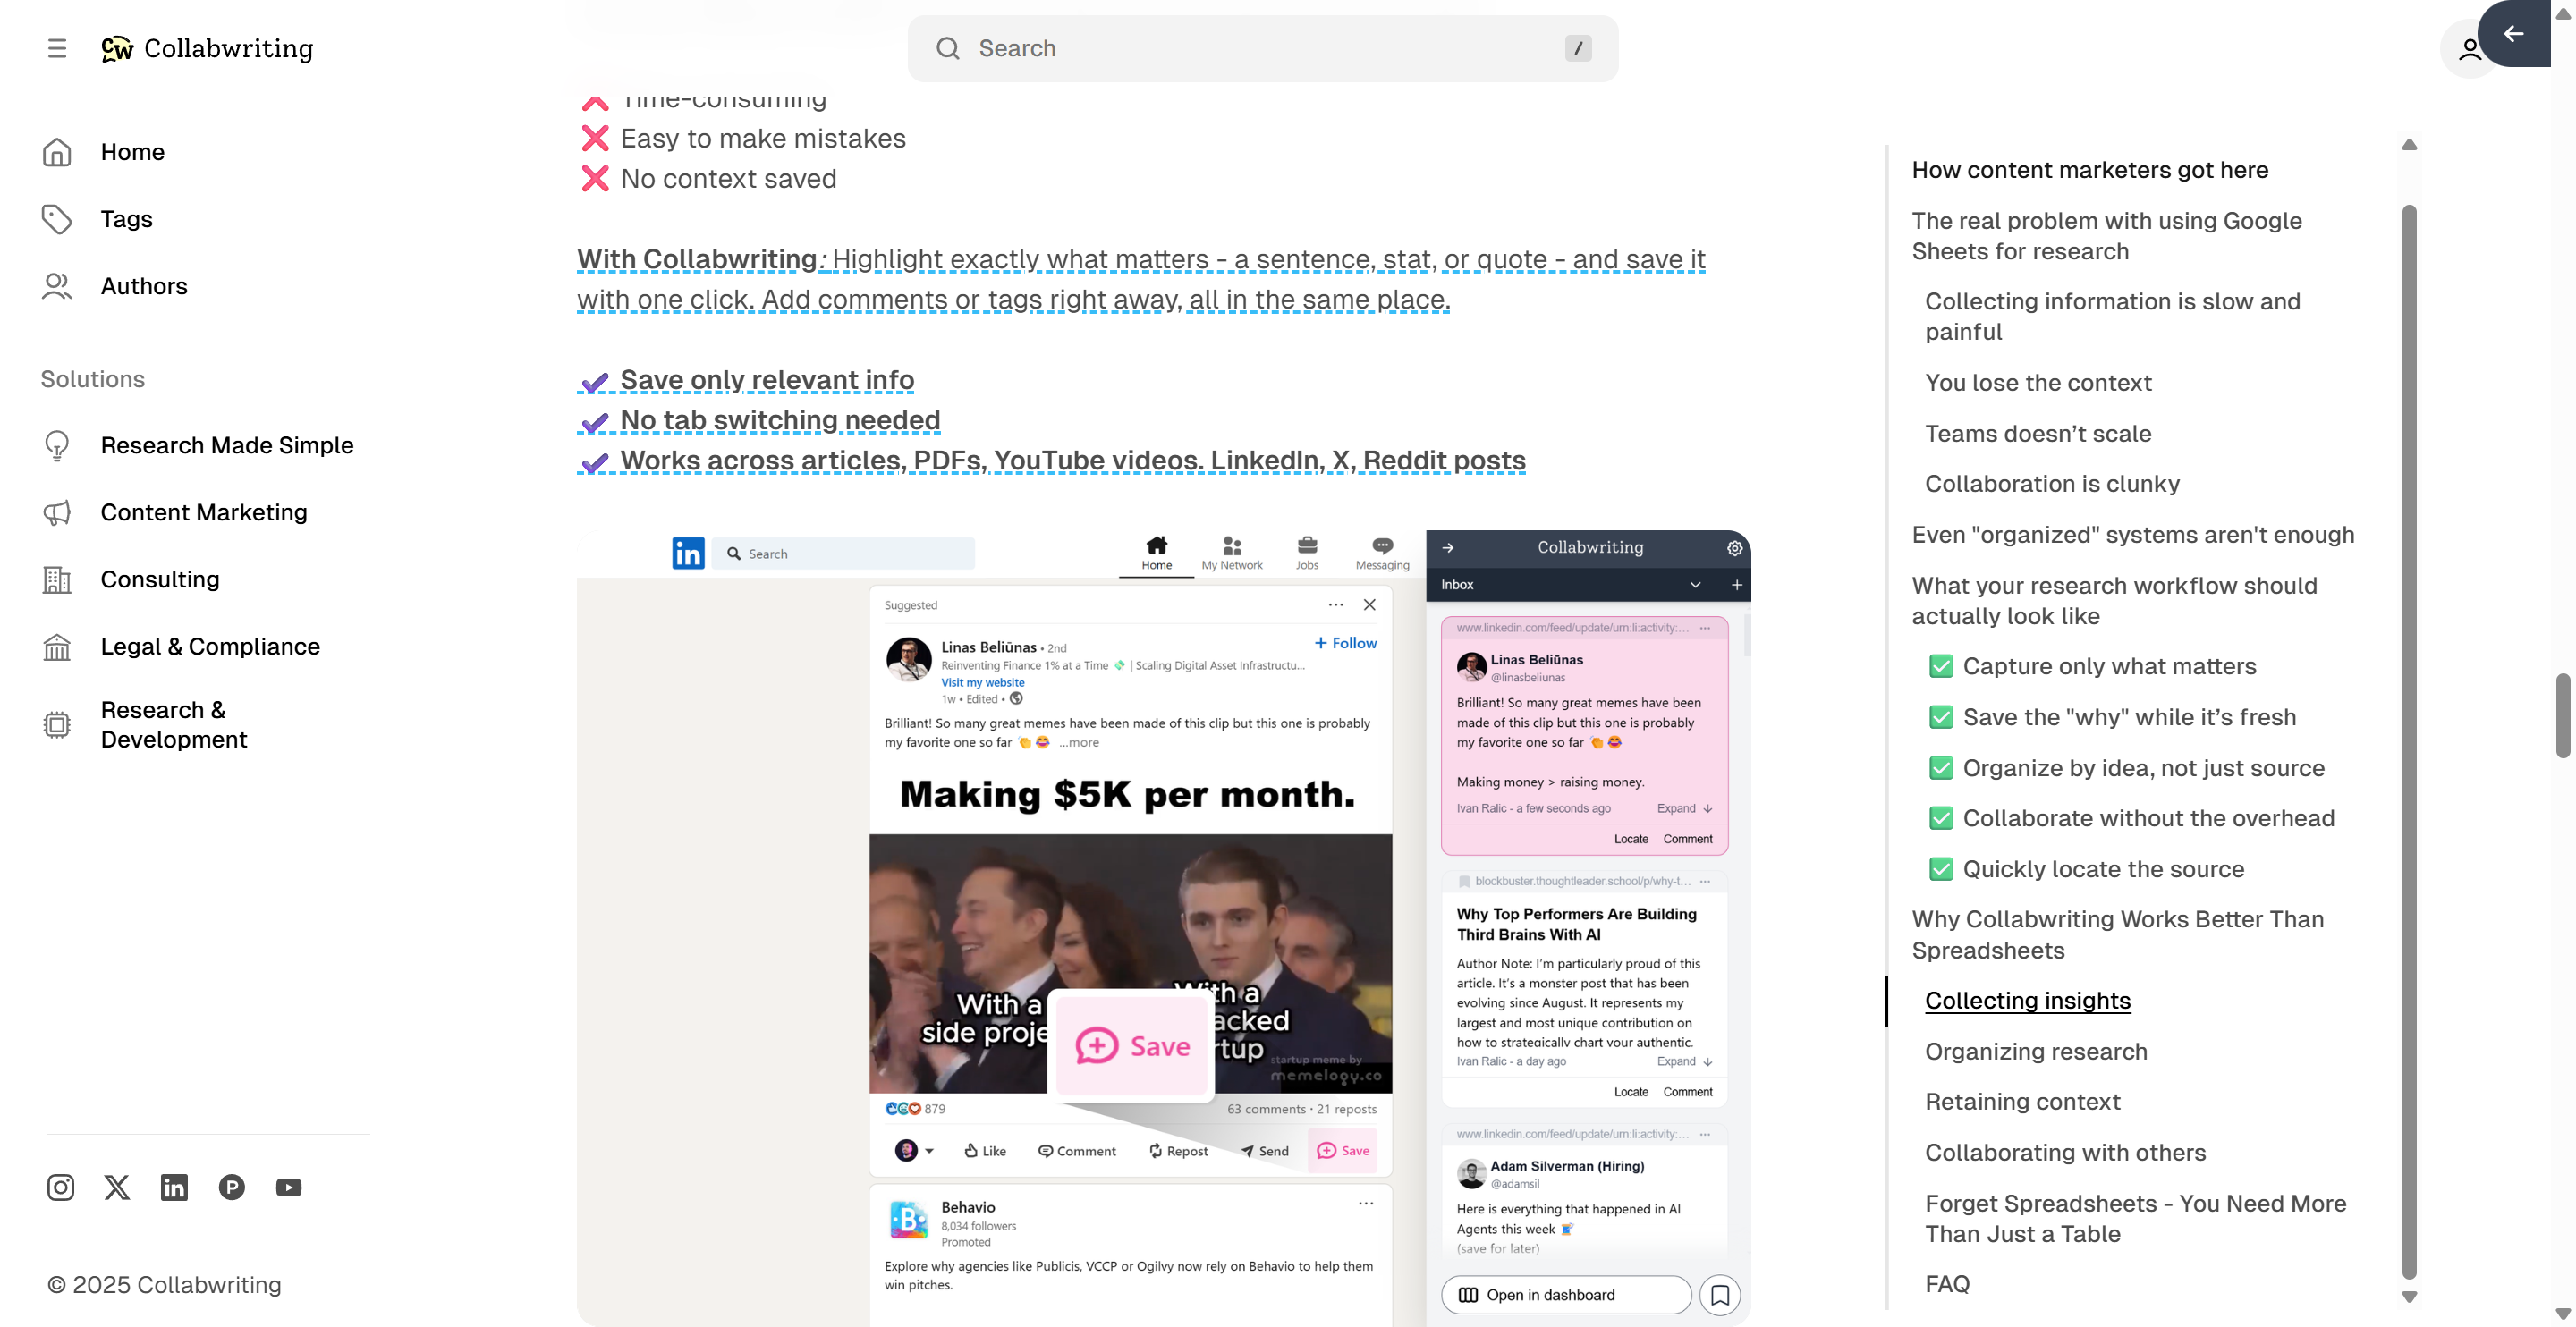Screen dimensions: 2576x1327
Task: Click the chip icon for Research & Development
Action: pyautogui.click(x=57, y=724)
